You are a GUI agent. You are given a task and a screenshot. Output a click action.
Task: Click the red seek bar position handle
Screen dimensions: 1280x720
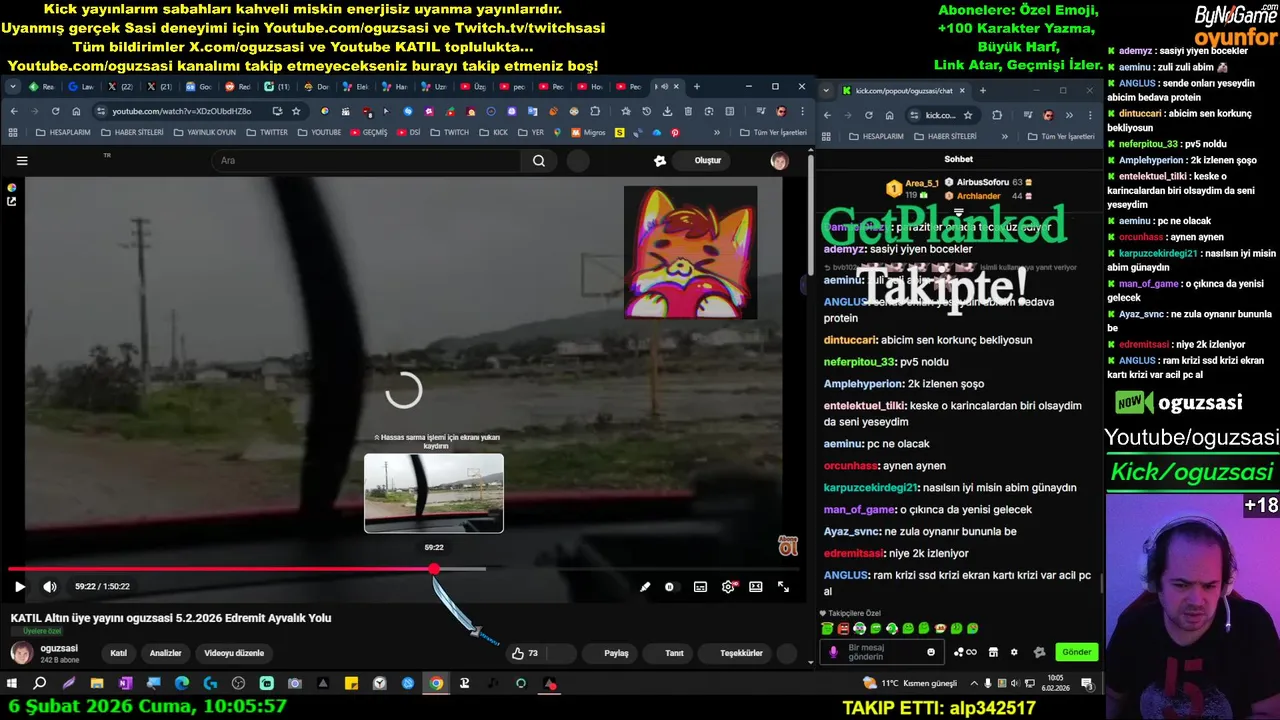point(434,569)
